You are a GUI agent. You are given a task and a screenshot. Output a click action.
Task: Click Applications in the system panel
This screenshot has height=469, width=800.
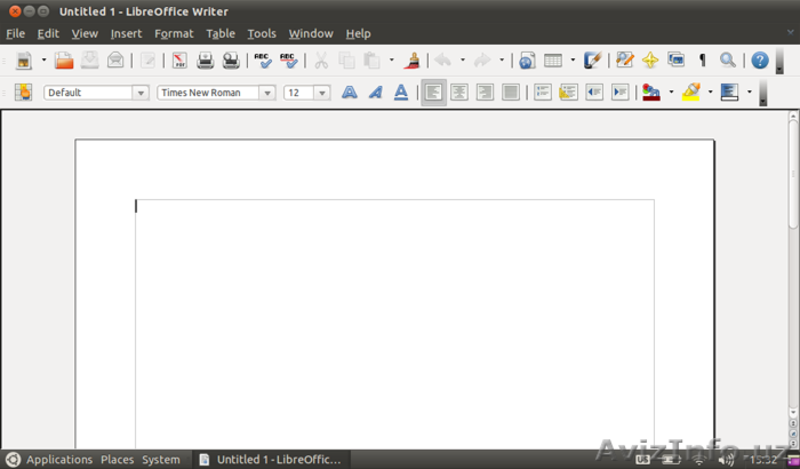click(x=59, y=460)
